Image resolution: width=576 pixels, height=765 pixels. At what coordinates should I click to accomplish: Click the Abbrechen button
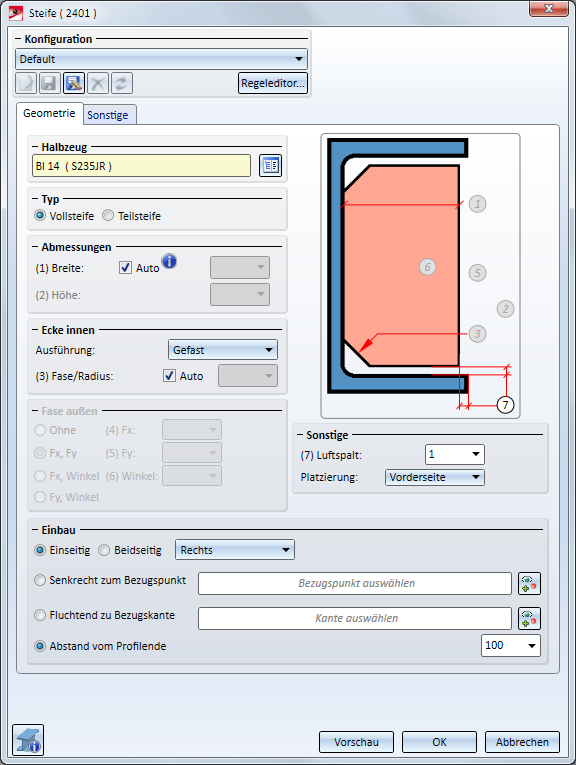coord(522,742)
